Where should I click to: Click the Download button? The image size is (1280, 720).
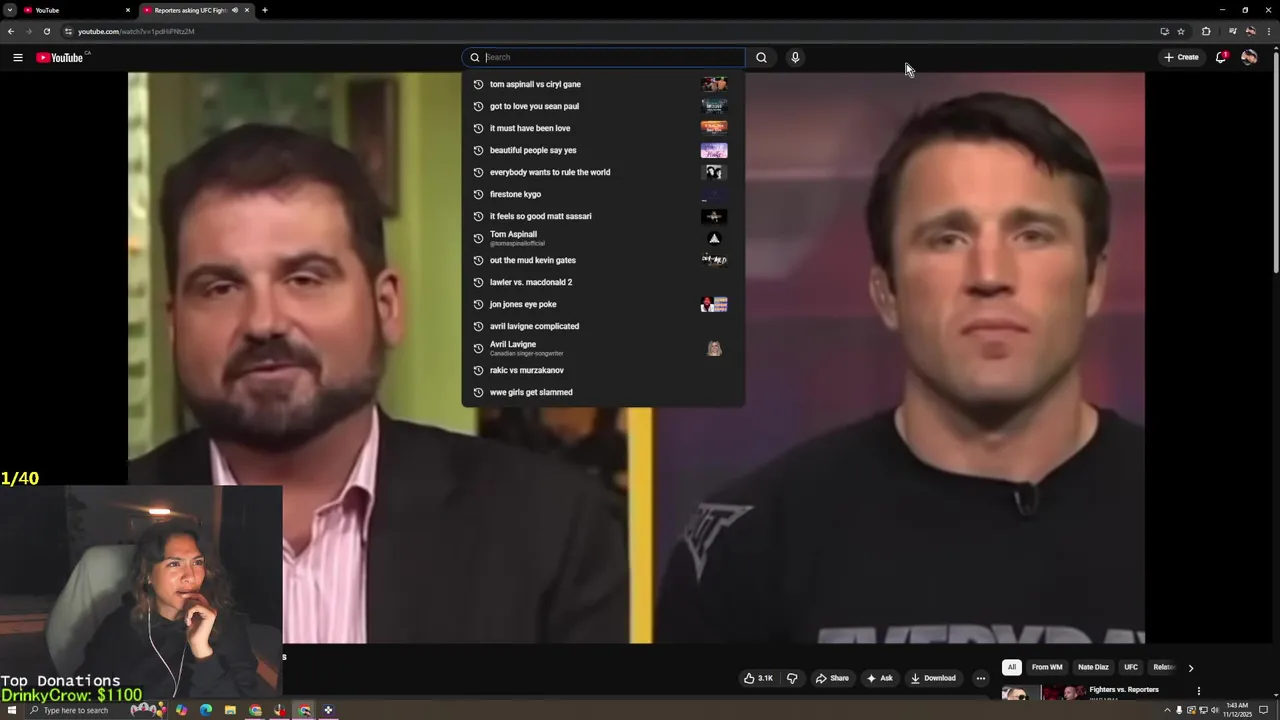pos(933,678)
